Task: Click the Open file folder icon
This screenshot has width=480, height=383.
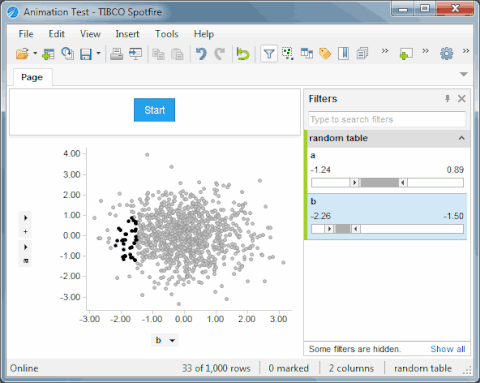Action: (22, 53)
